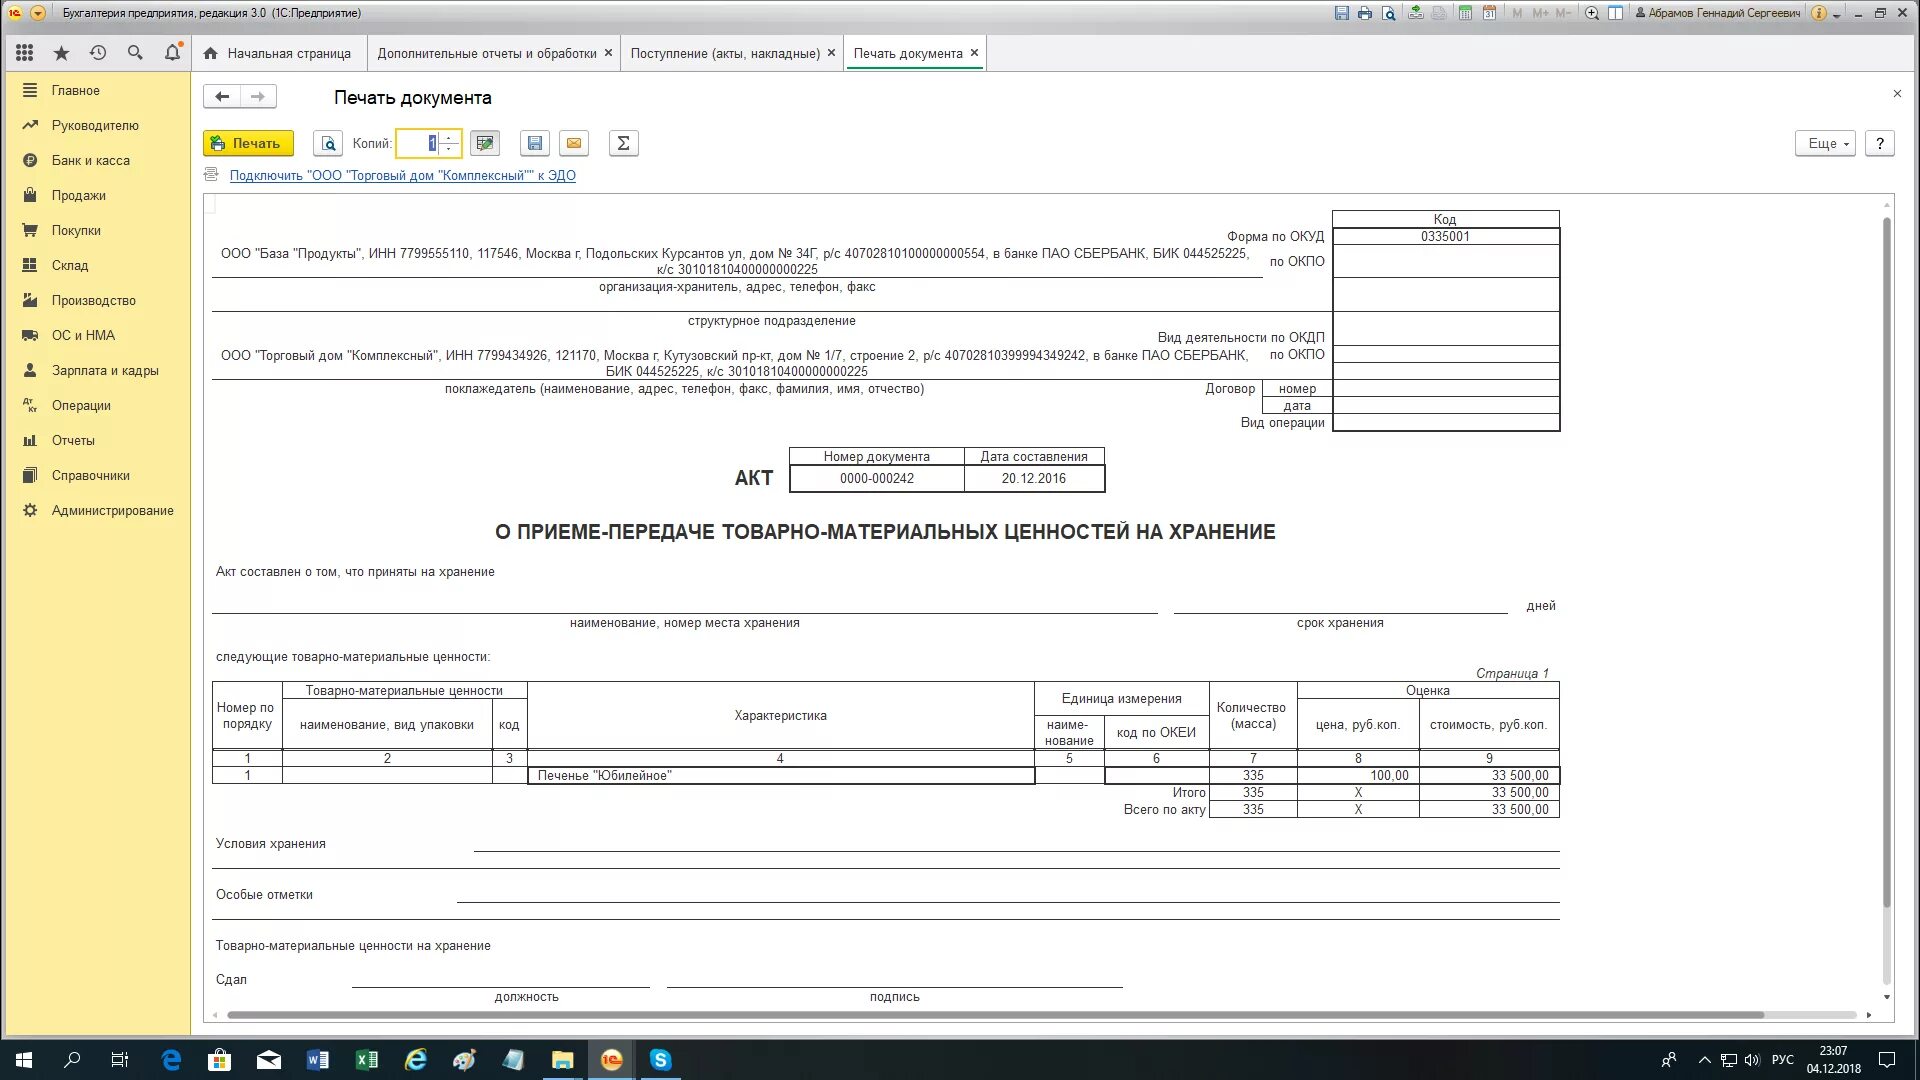Switch to Дополнительные отчеты и обработки tab

(486, 53)
